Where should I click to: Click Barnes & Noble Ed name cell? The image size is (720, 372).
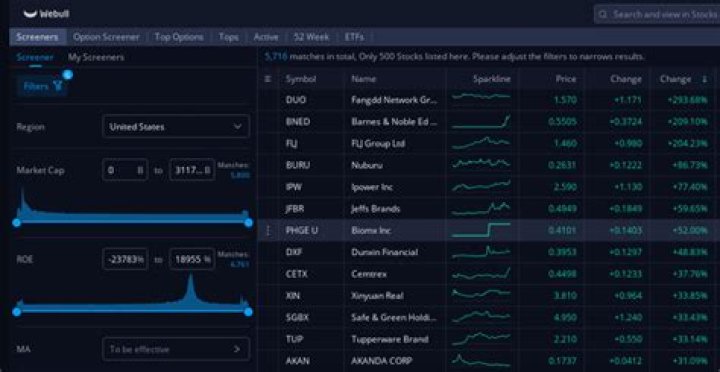click(x=394, y=122)
